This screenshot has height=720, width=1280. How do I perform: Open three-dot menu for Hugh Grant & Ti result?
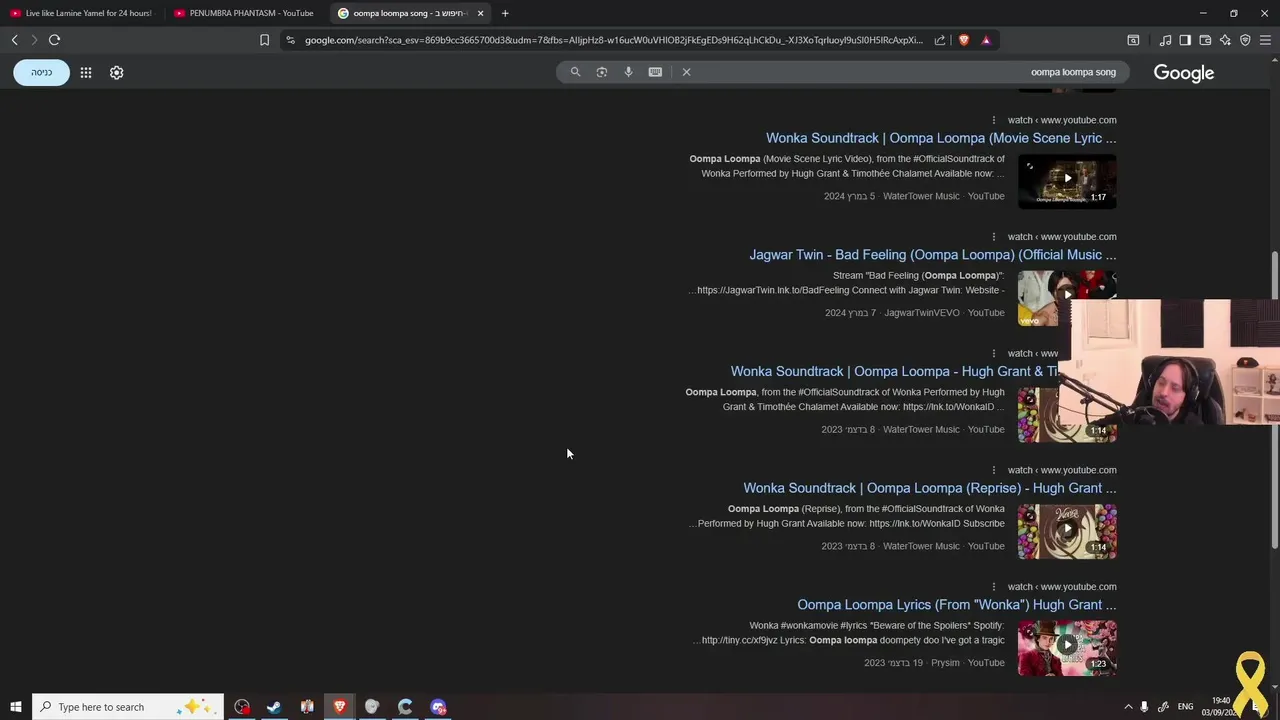(993, 353)
